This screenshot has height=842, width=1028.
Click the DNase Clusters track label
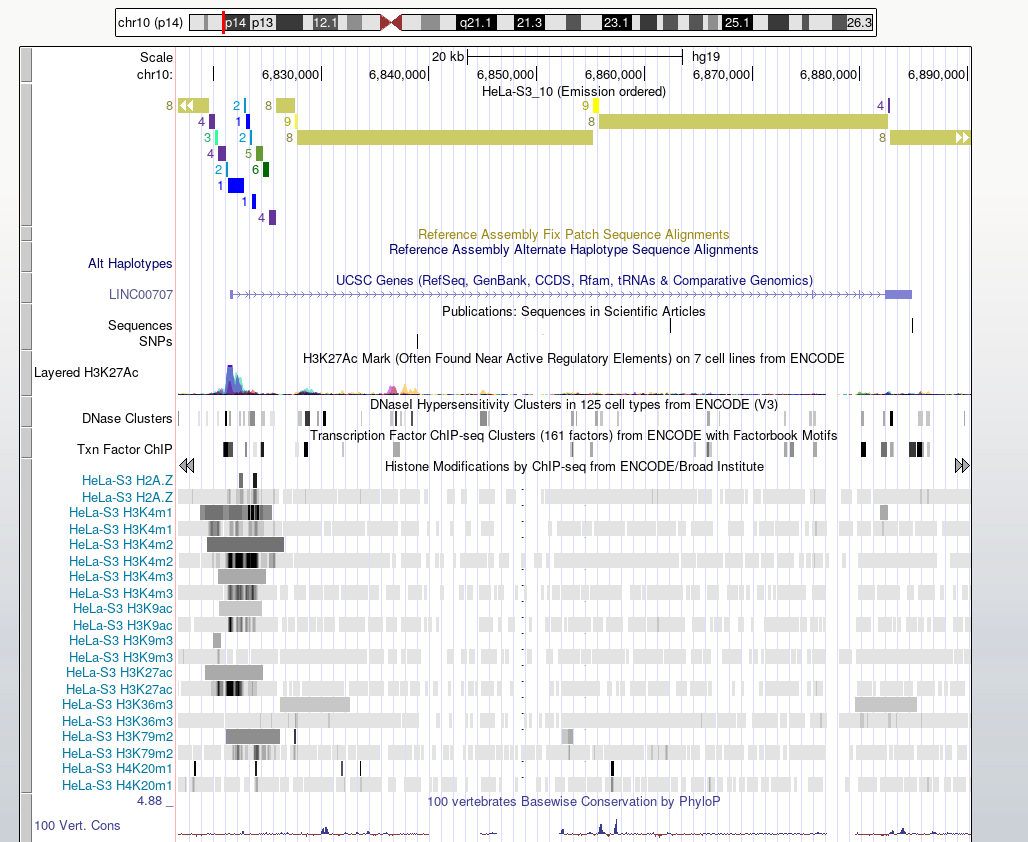point(127,418)
